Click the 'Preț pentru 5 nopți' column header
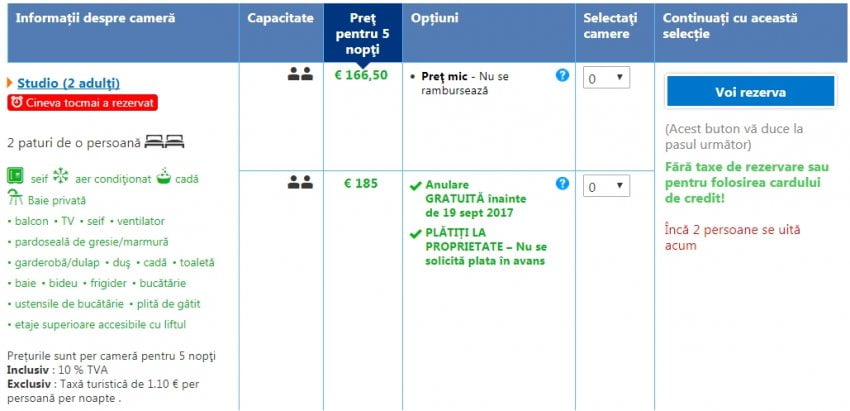 point(363,33)
